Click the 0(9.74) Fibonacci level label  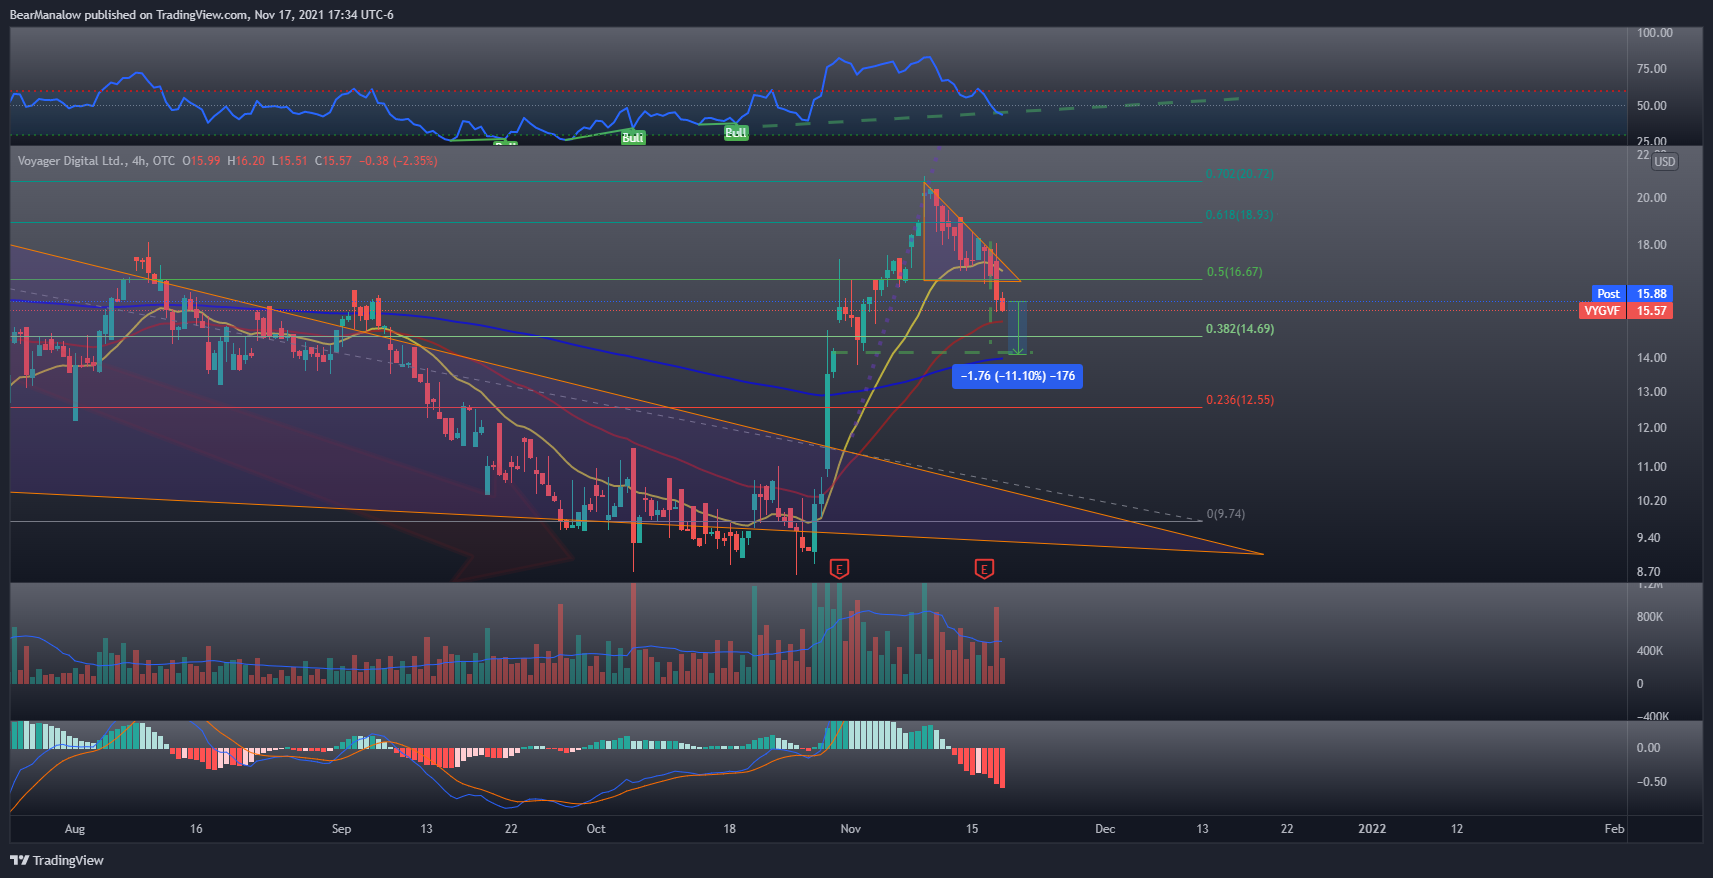point(1225,514)
